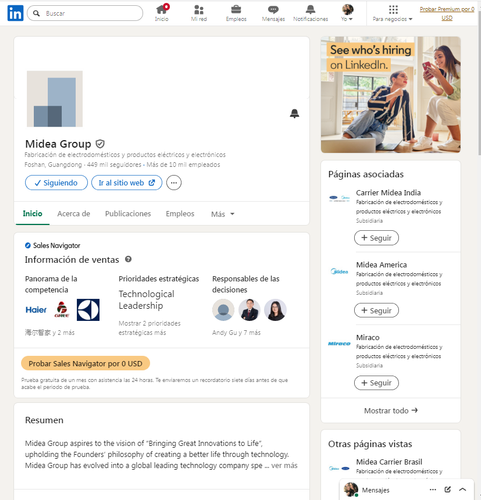Viewport: 481px width, 500px height.
Task: Click the Midea Carrier Brasil logo
Action: (339, 468)
